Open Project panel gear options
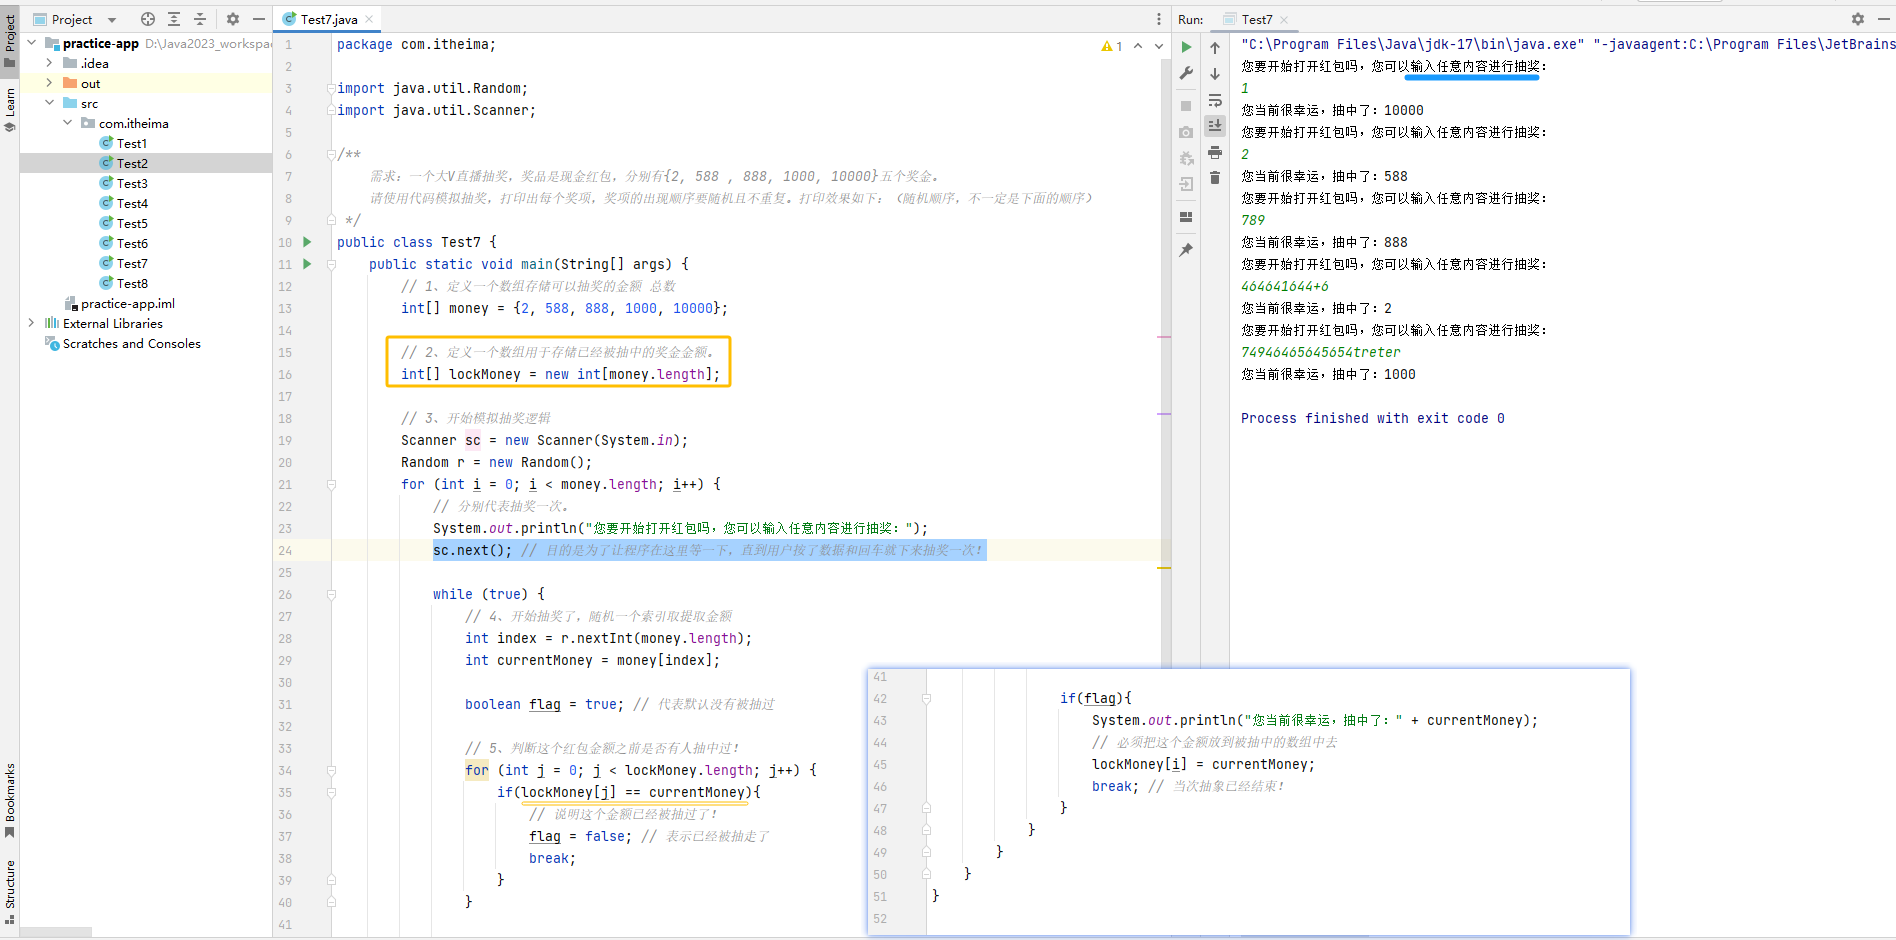This screenshot has height=940, width=1896. tap(233, 19)
